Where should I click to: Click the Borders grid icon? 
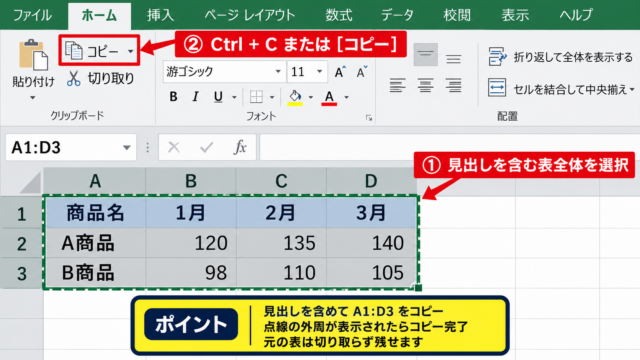point(256,97)
